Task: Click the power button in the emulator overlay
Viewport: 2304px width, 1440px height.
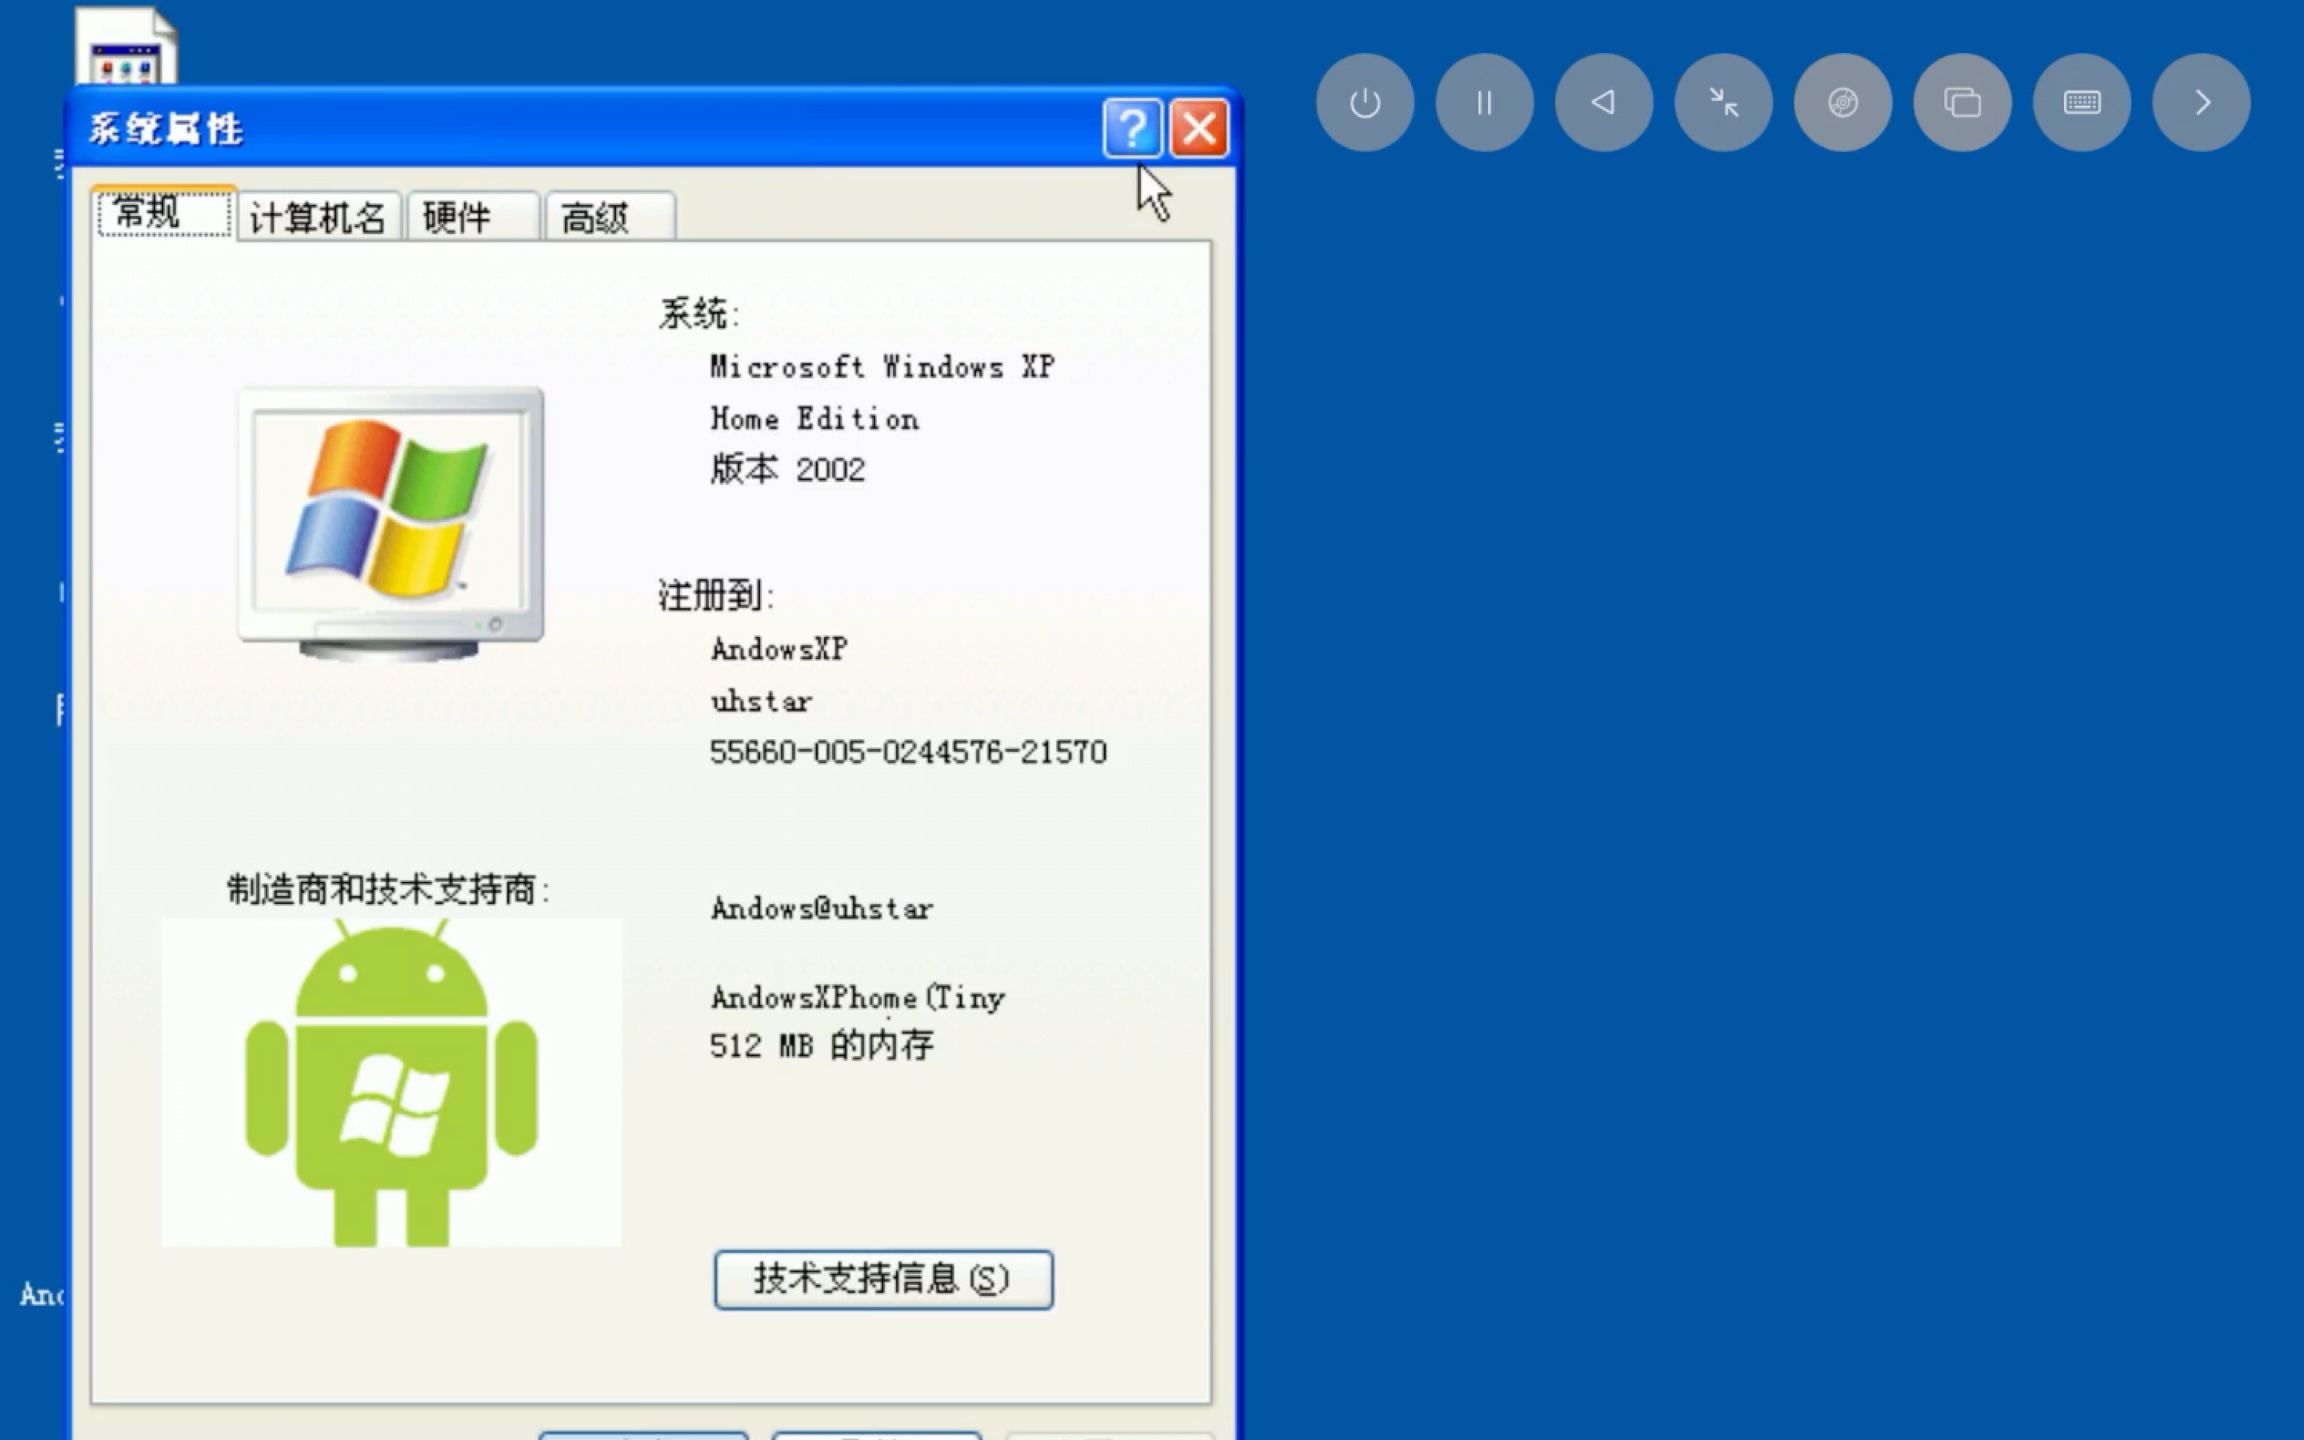Action: [1364, 102]
